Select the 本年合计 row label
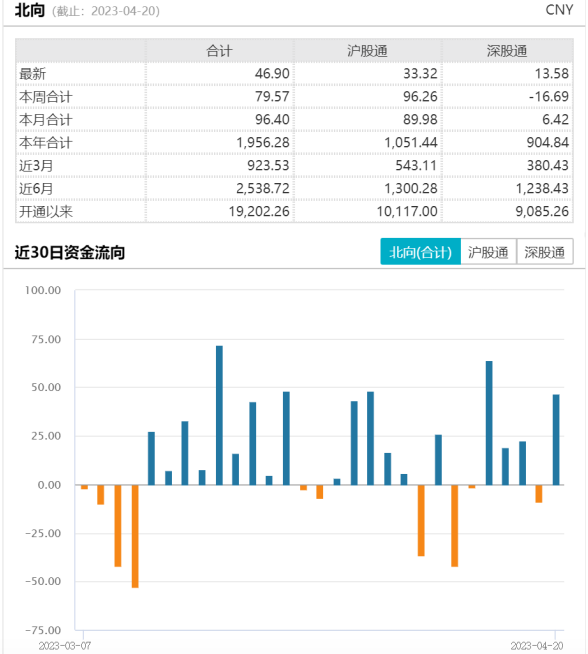The height and width of the screenshot is (654, 588). click(x=46, y=143)
